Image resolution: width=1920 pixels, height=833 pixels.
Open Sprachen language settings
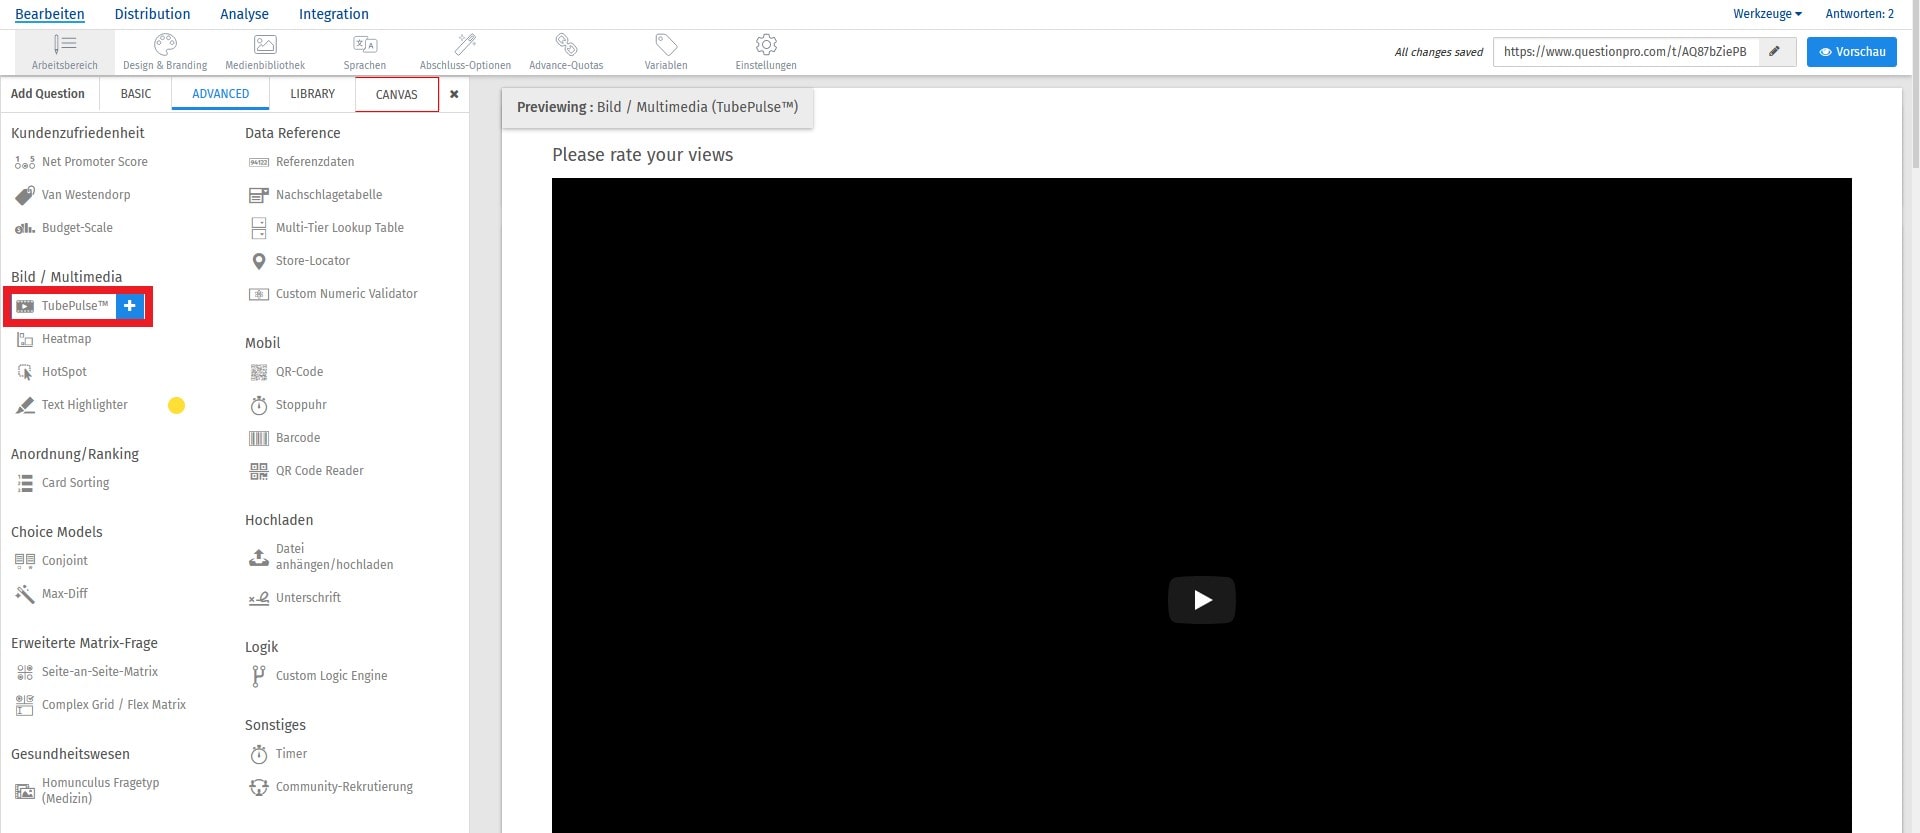click(x=365, y=52)
